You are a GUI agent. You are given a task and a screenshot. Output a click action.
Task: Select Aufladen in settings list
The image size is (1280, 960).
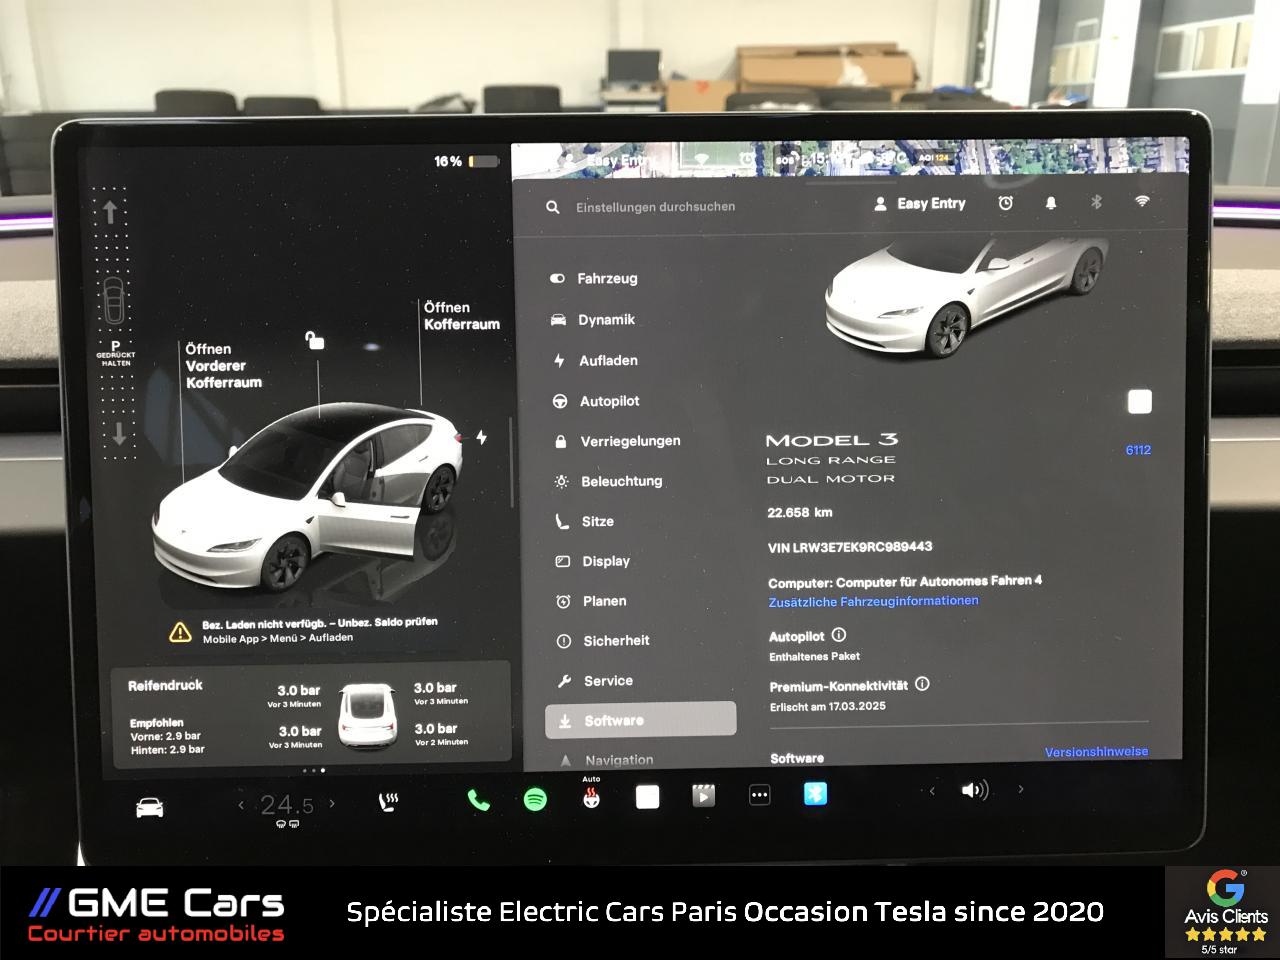596,361
